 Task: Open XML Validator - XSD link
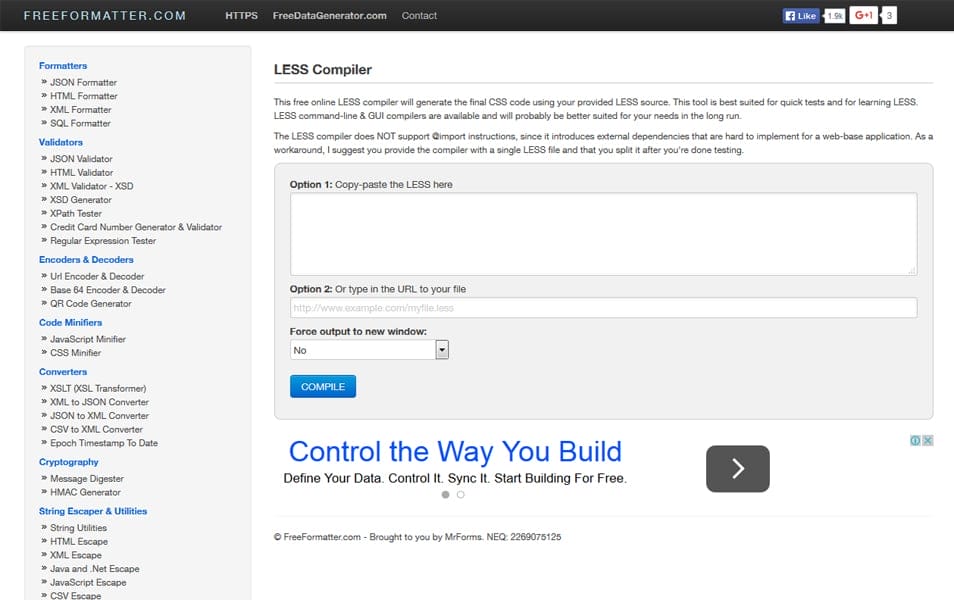(x=92, y=186)
